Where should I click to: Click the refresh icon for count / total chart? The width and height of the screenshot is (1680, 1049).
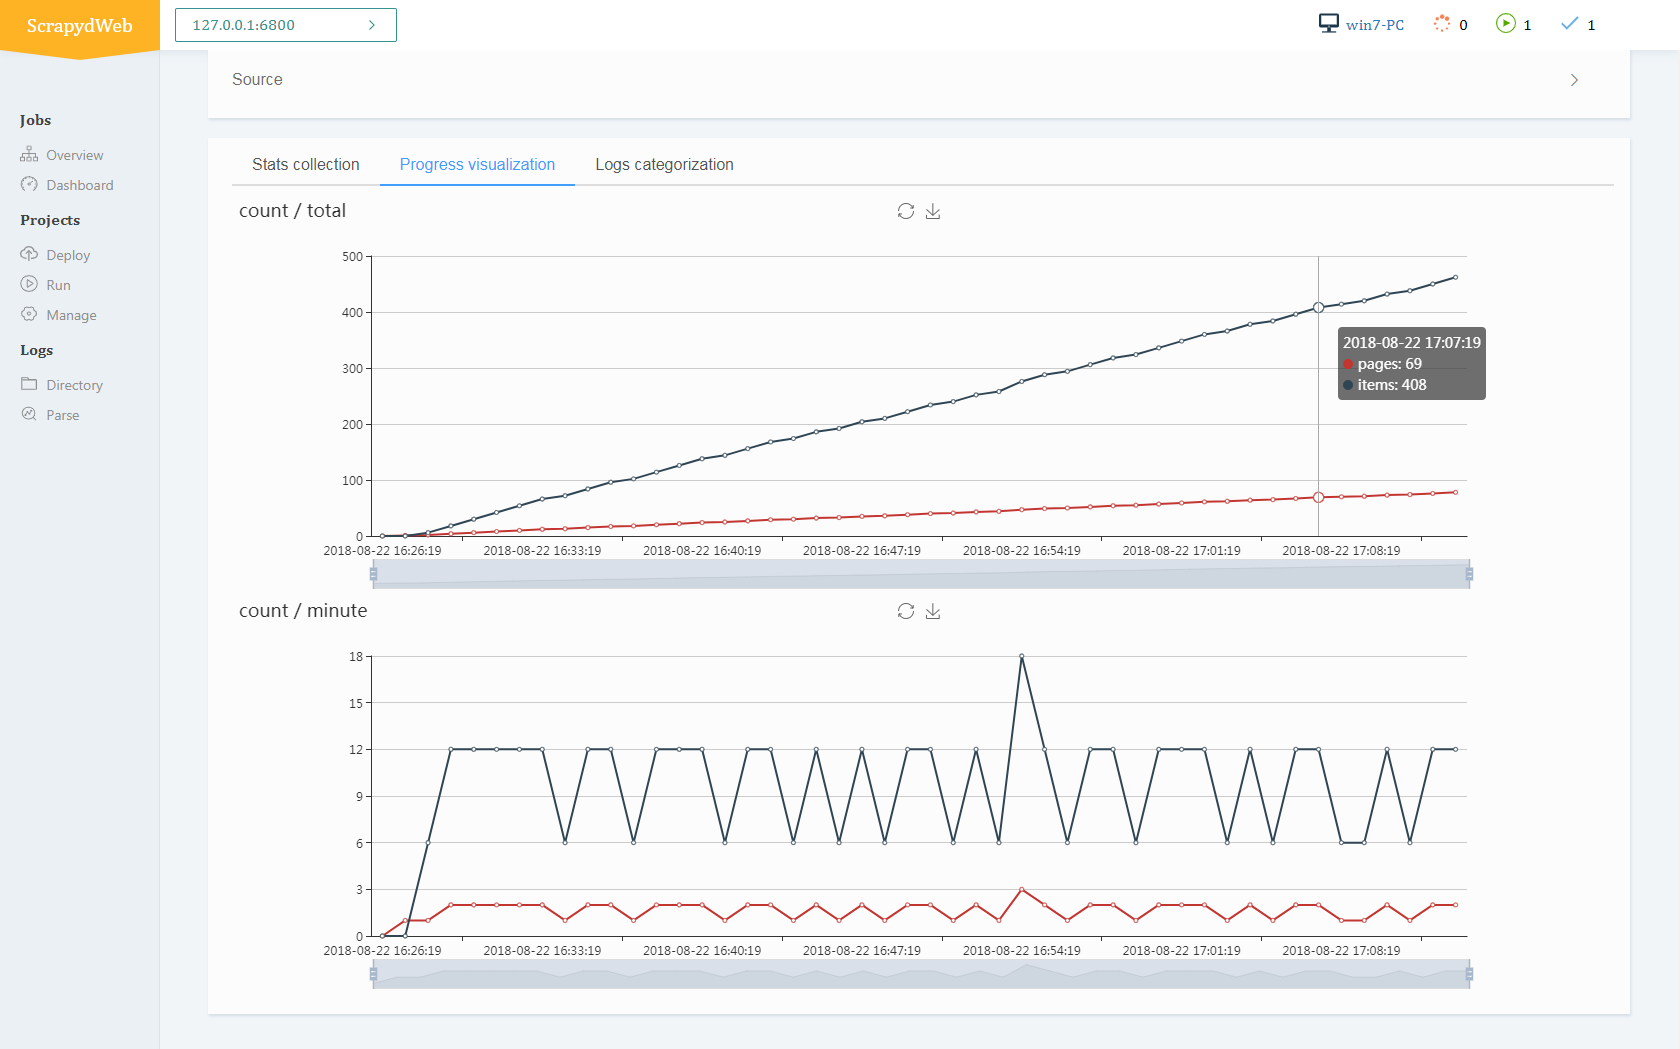(906, 211)
